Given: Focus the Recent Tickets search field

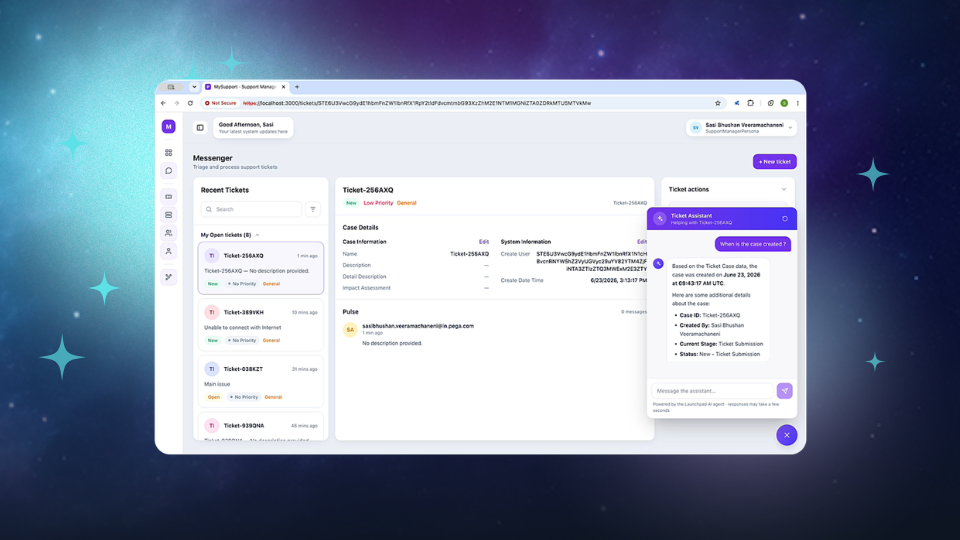Looking at the screenshot, I should coord(251,209).
